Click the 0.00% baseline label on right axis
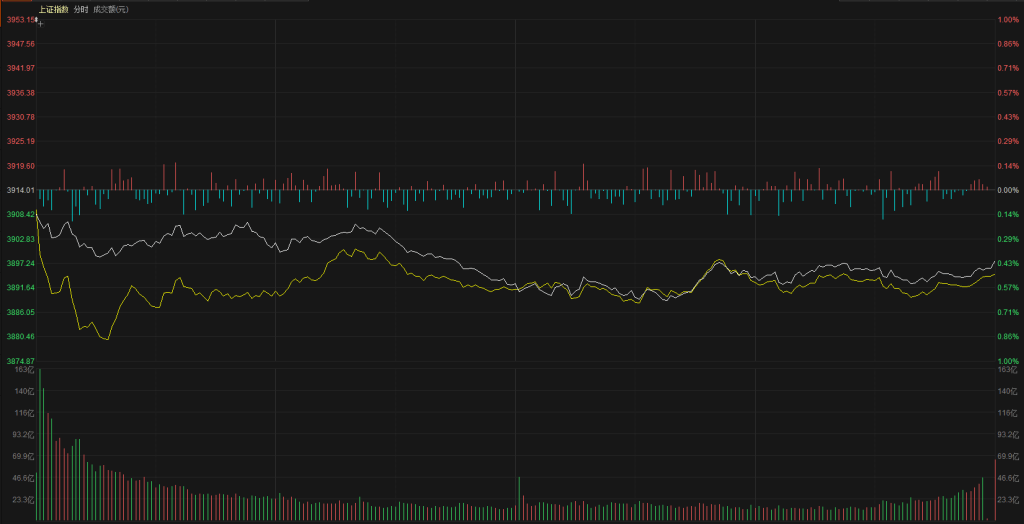The width and height of the screenshot is (1024, 524). pyautogui.click(x=1007, y=190)
